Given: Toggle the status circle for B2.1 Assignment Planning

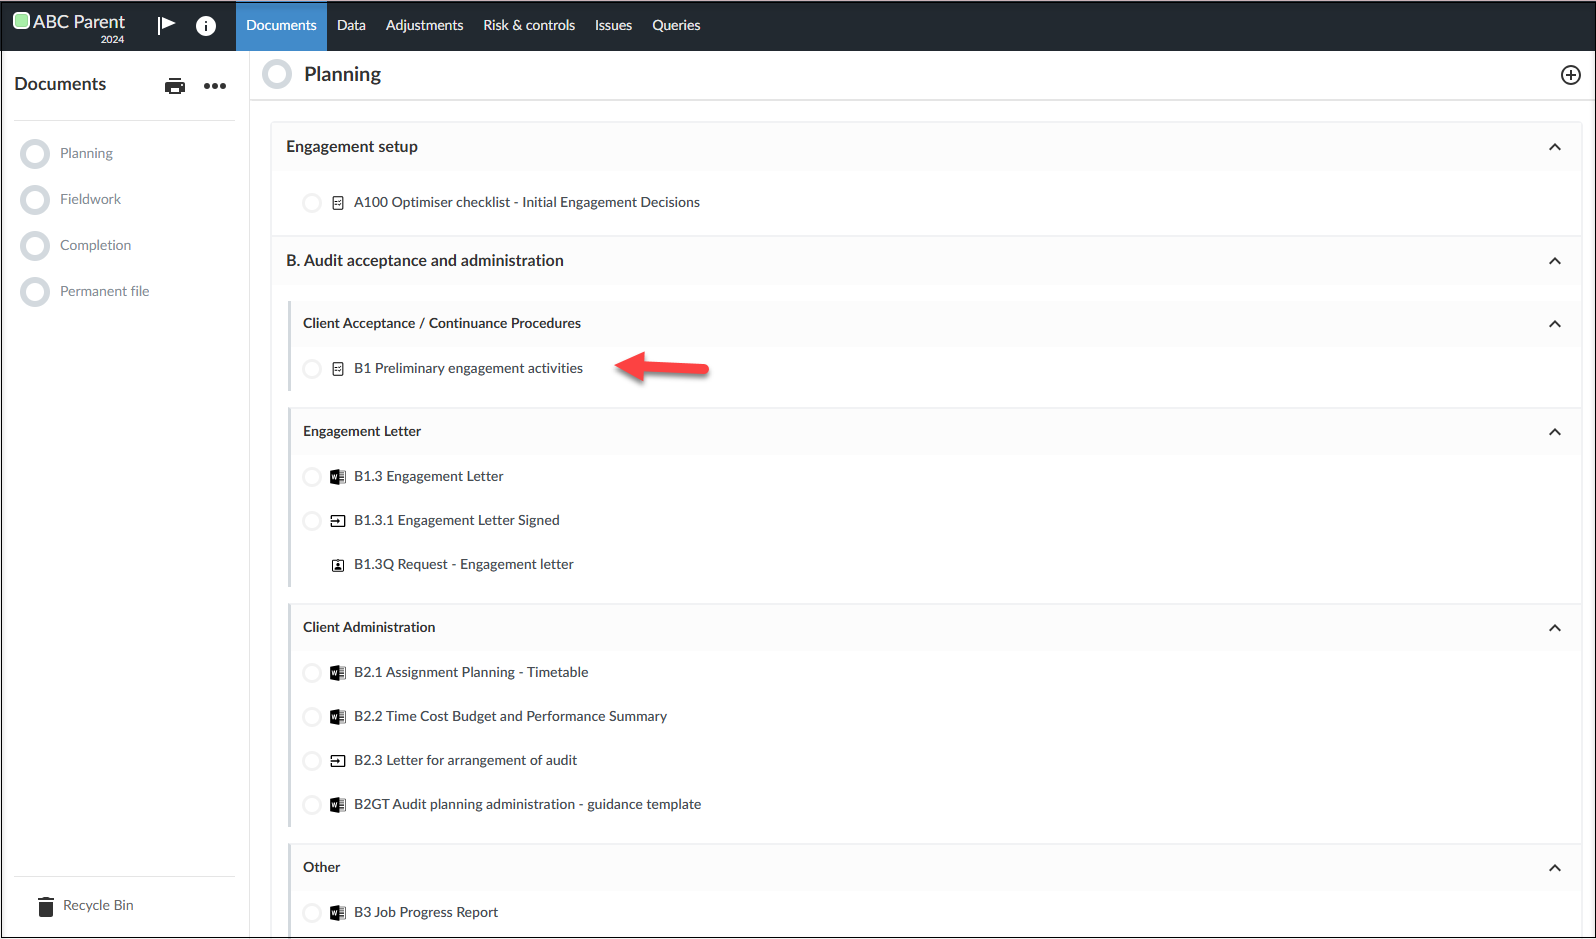Looking at the screenshot, I should tap(312, 673).
